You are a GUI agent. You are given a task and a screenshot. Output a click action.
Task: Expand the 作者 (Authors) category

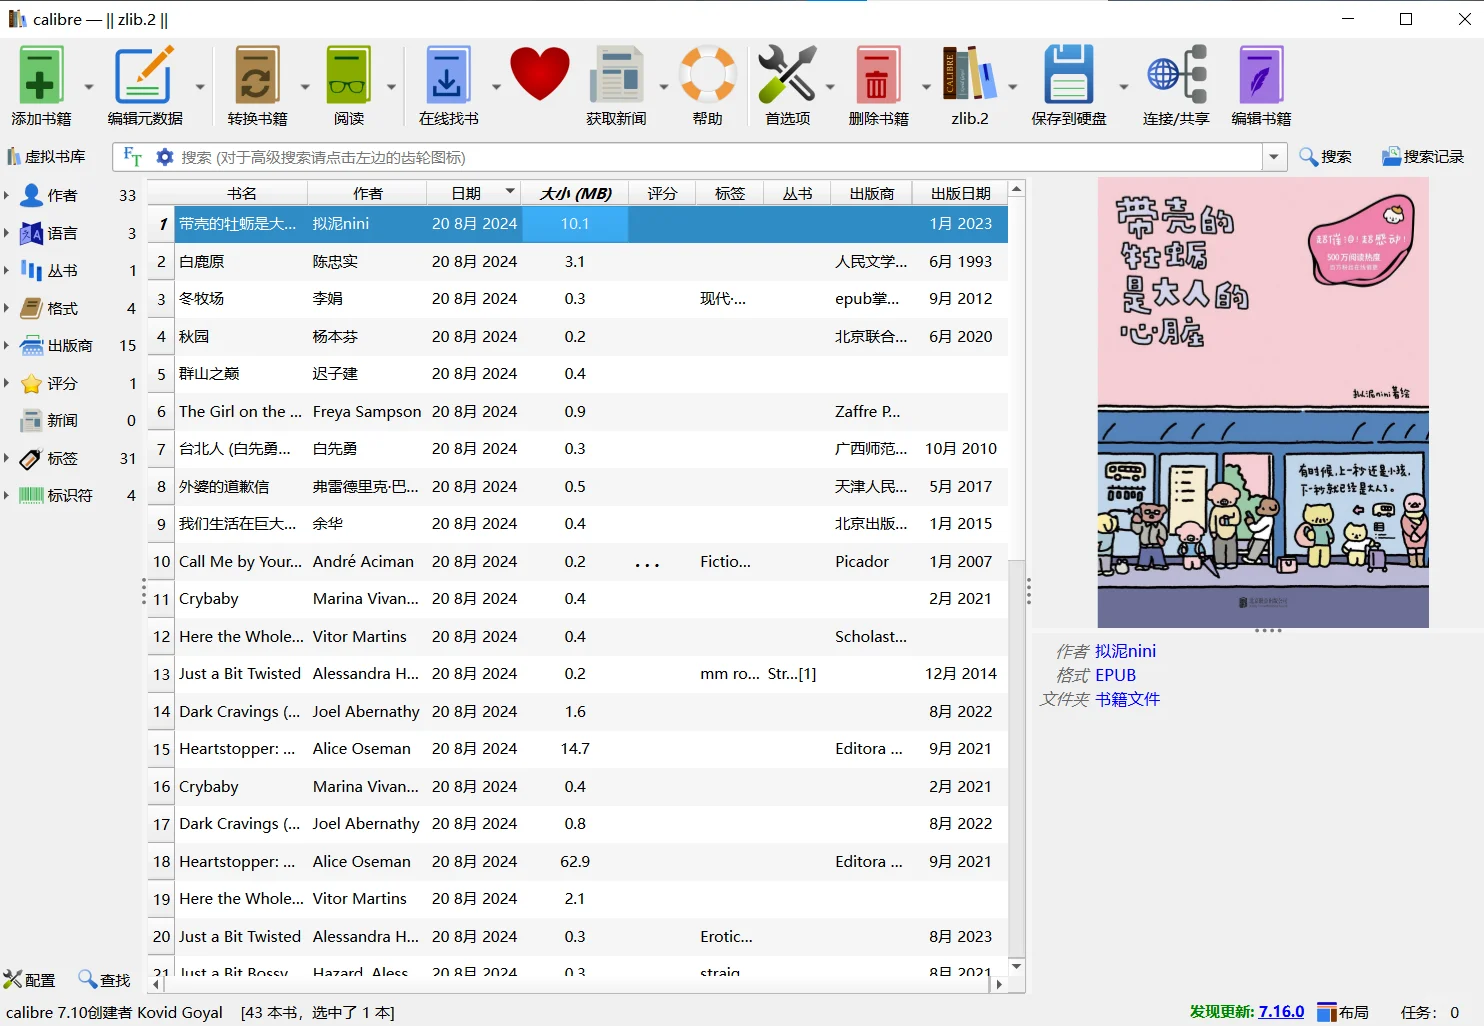(x=6, y=195)
